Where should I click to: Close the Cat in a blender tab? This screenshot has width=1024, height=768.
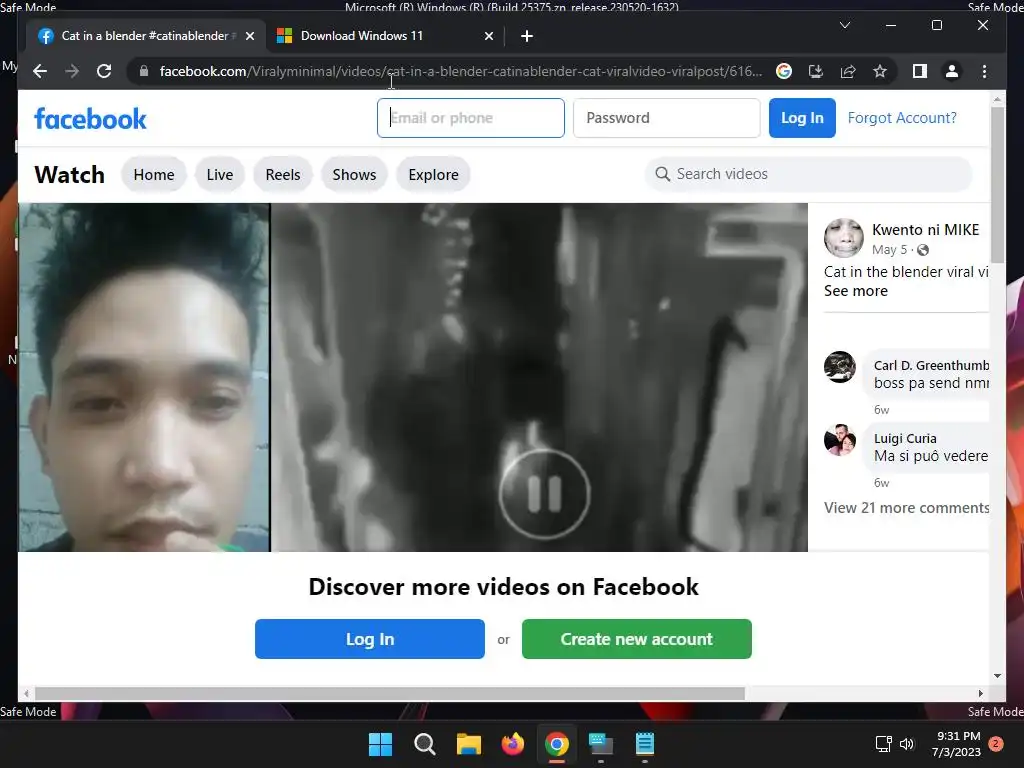pyautogui.click(x=249, y=36)
